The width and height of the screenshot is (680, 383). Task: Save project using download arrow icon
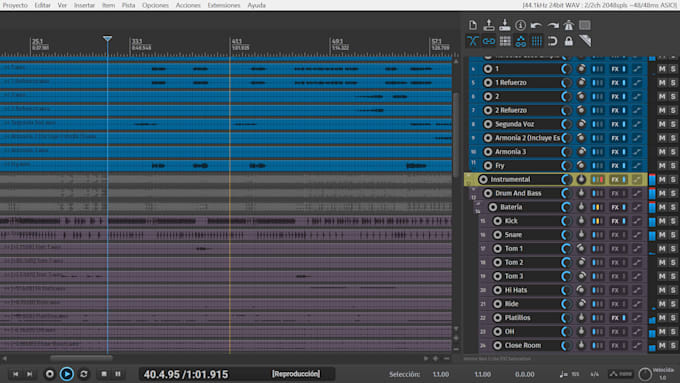point(505,25)
